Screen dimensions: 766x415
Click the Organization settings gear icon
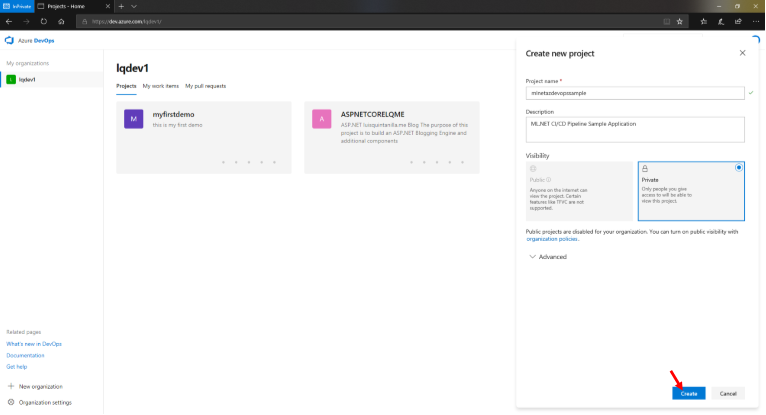11,402
